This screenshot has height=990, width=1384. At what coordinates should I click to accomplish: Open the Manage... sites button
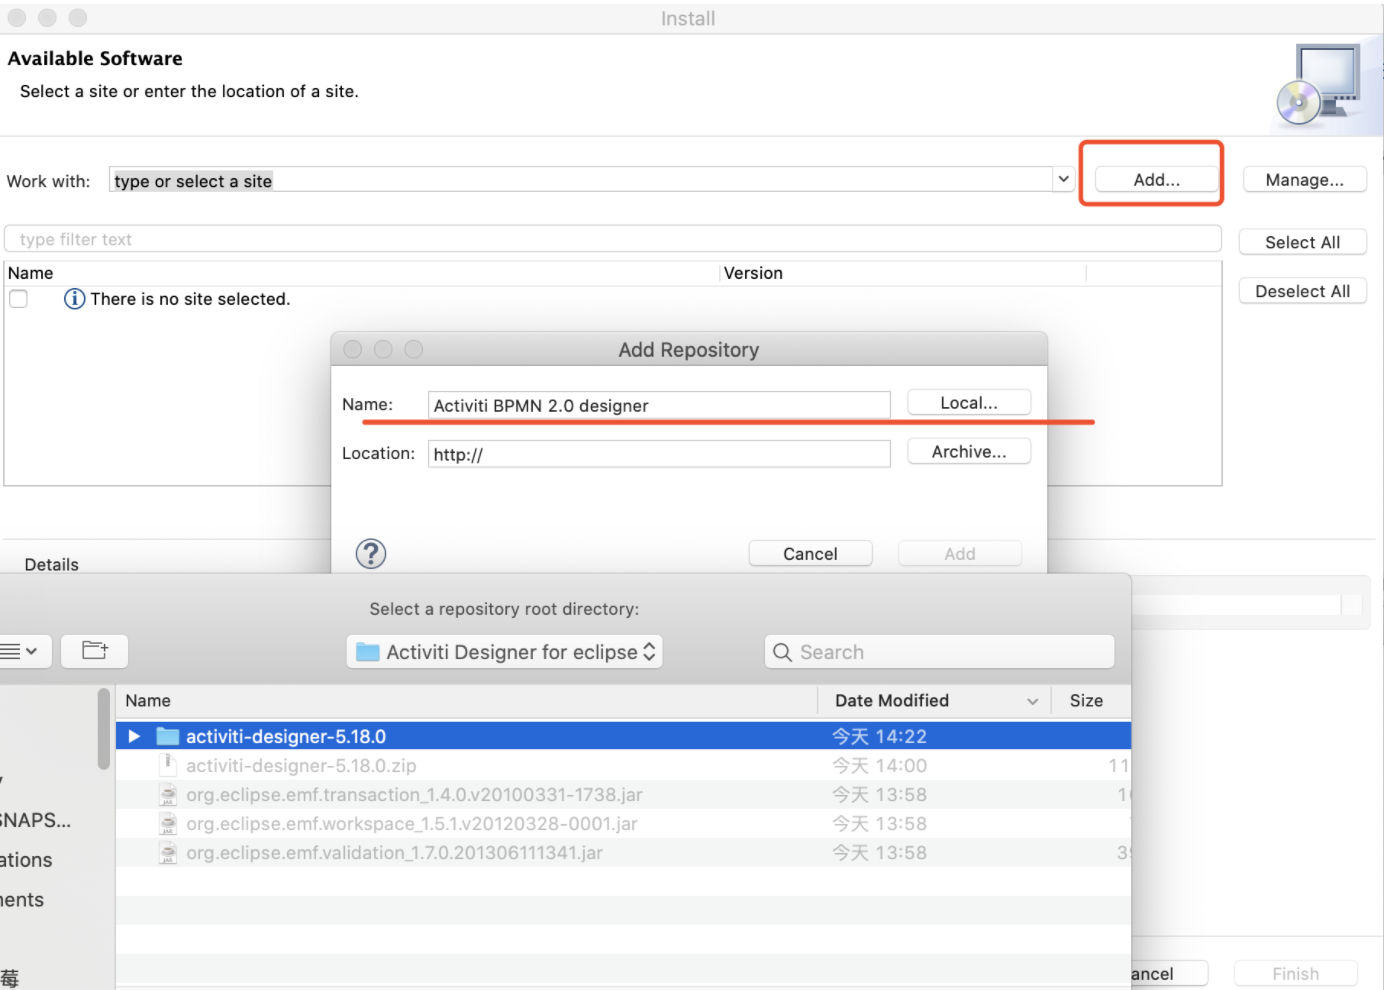(x=1304, y=180)
